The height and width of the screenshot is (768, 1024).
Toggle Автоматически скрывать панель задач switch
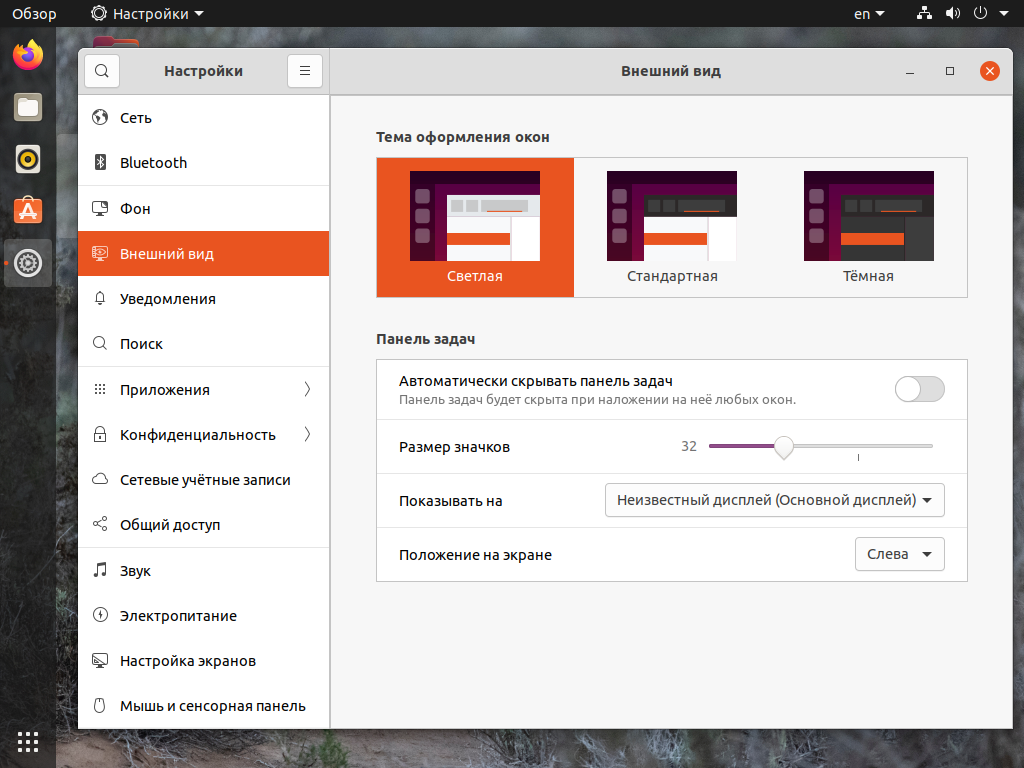(920, 389)
